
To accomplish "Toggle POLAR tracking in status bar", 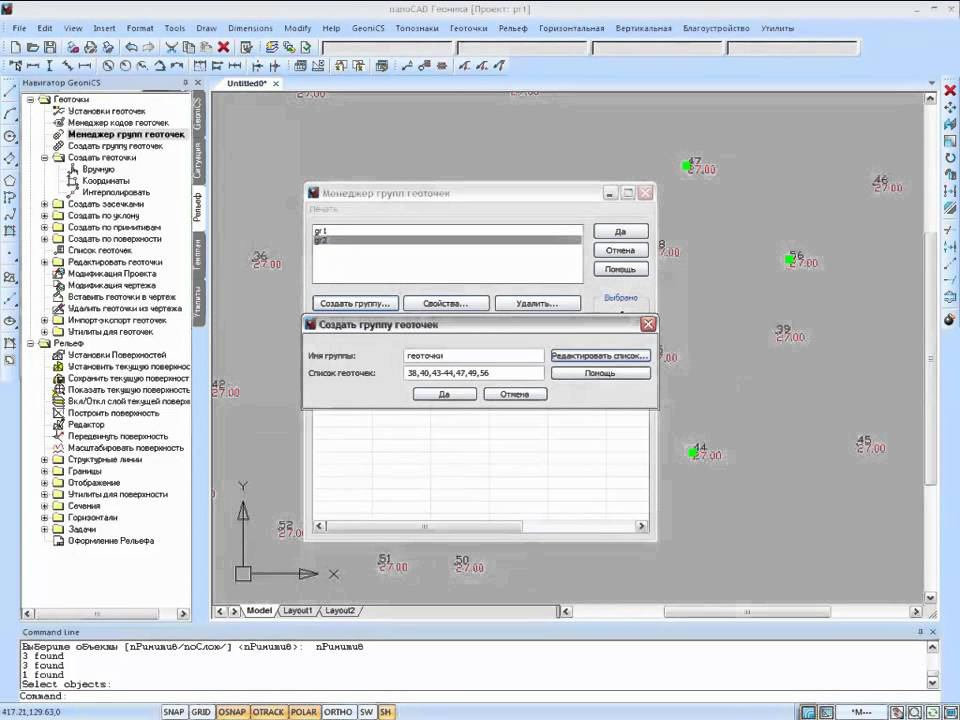I will (304, 712).
